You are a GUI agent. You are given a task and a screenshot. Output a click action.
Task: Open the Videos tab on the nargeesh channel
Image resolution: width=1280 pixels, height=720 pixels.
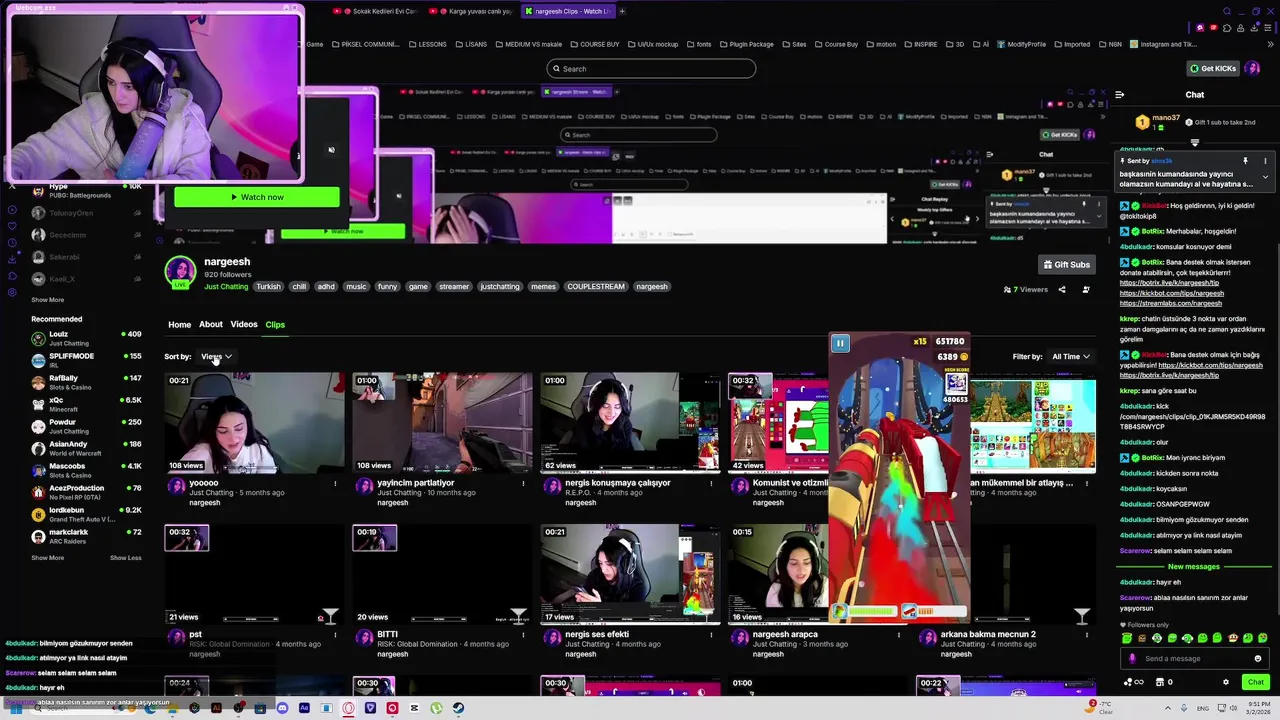point(244,324)
